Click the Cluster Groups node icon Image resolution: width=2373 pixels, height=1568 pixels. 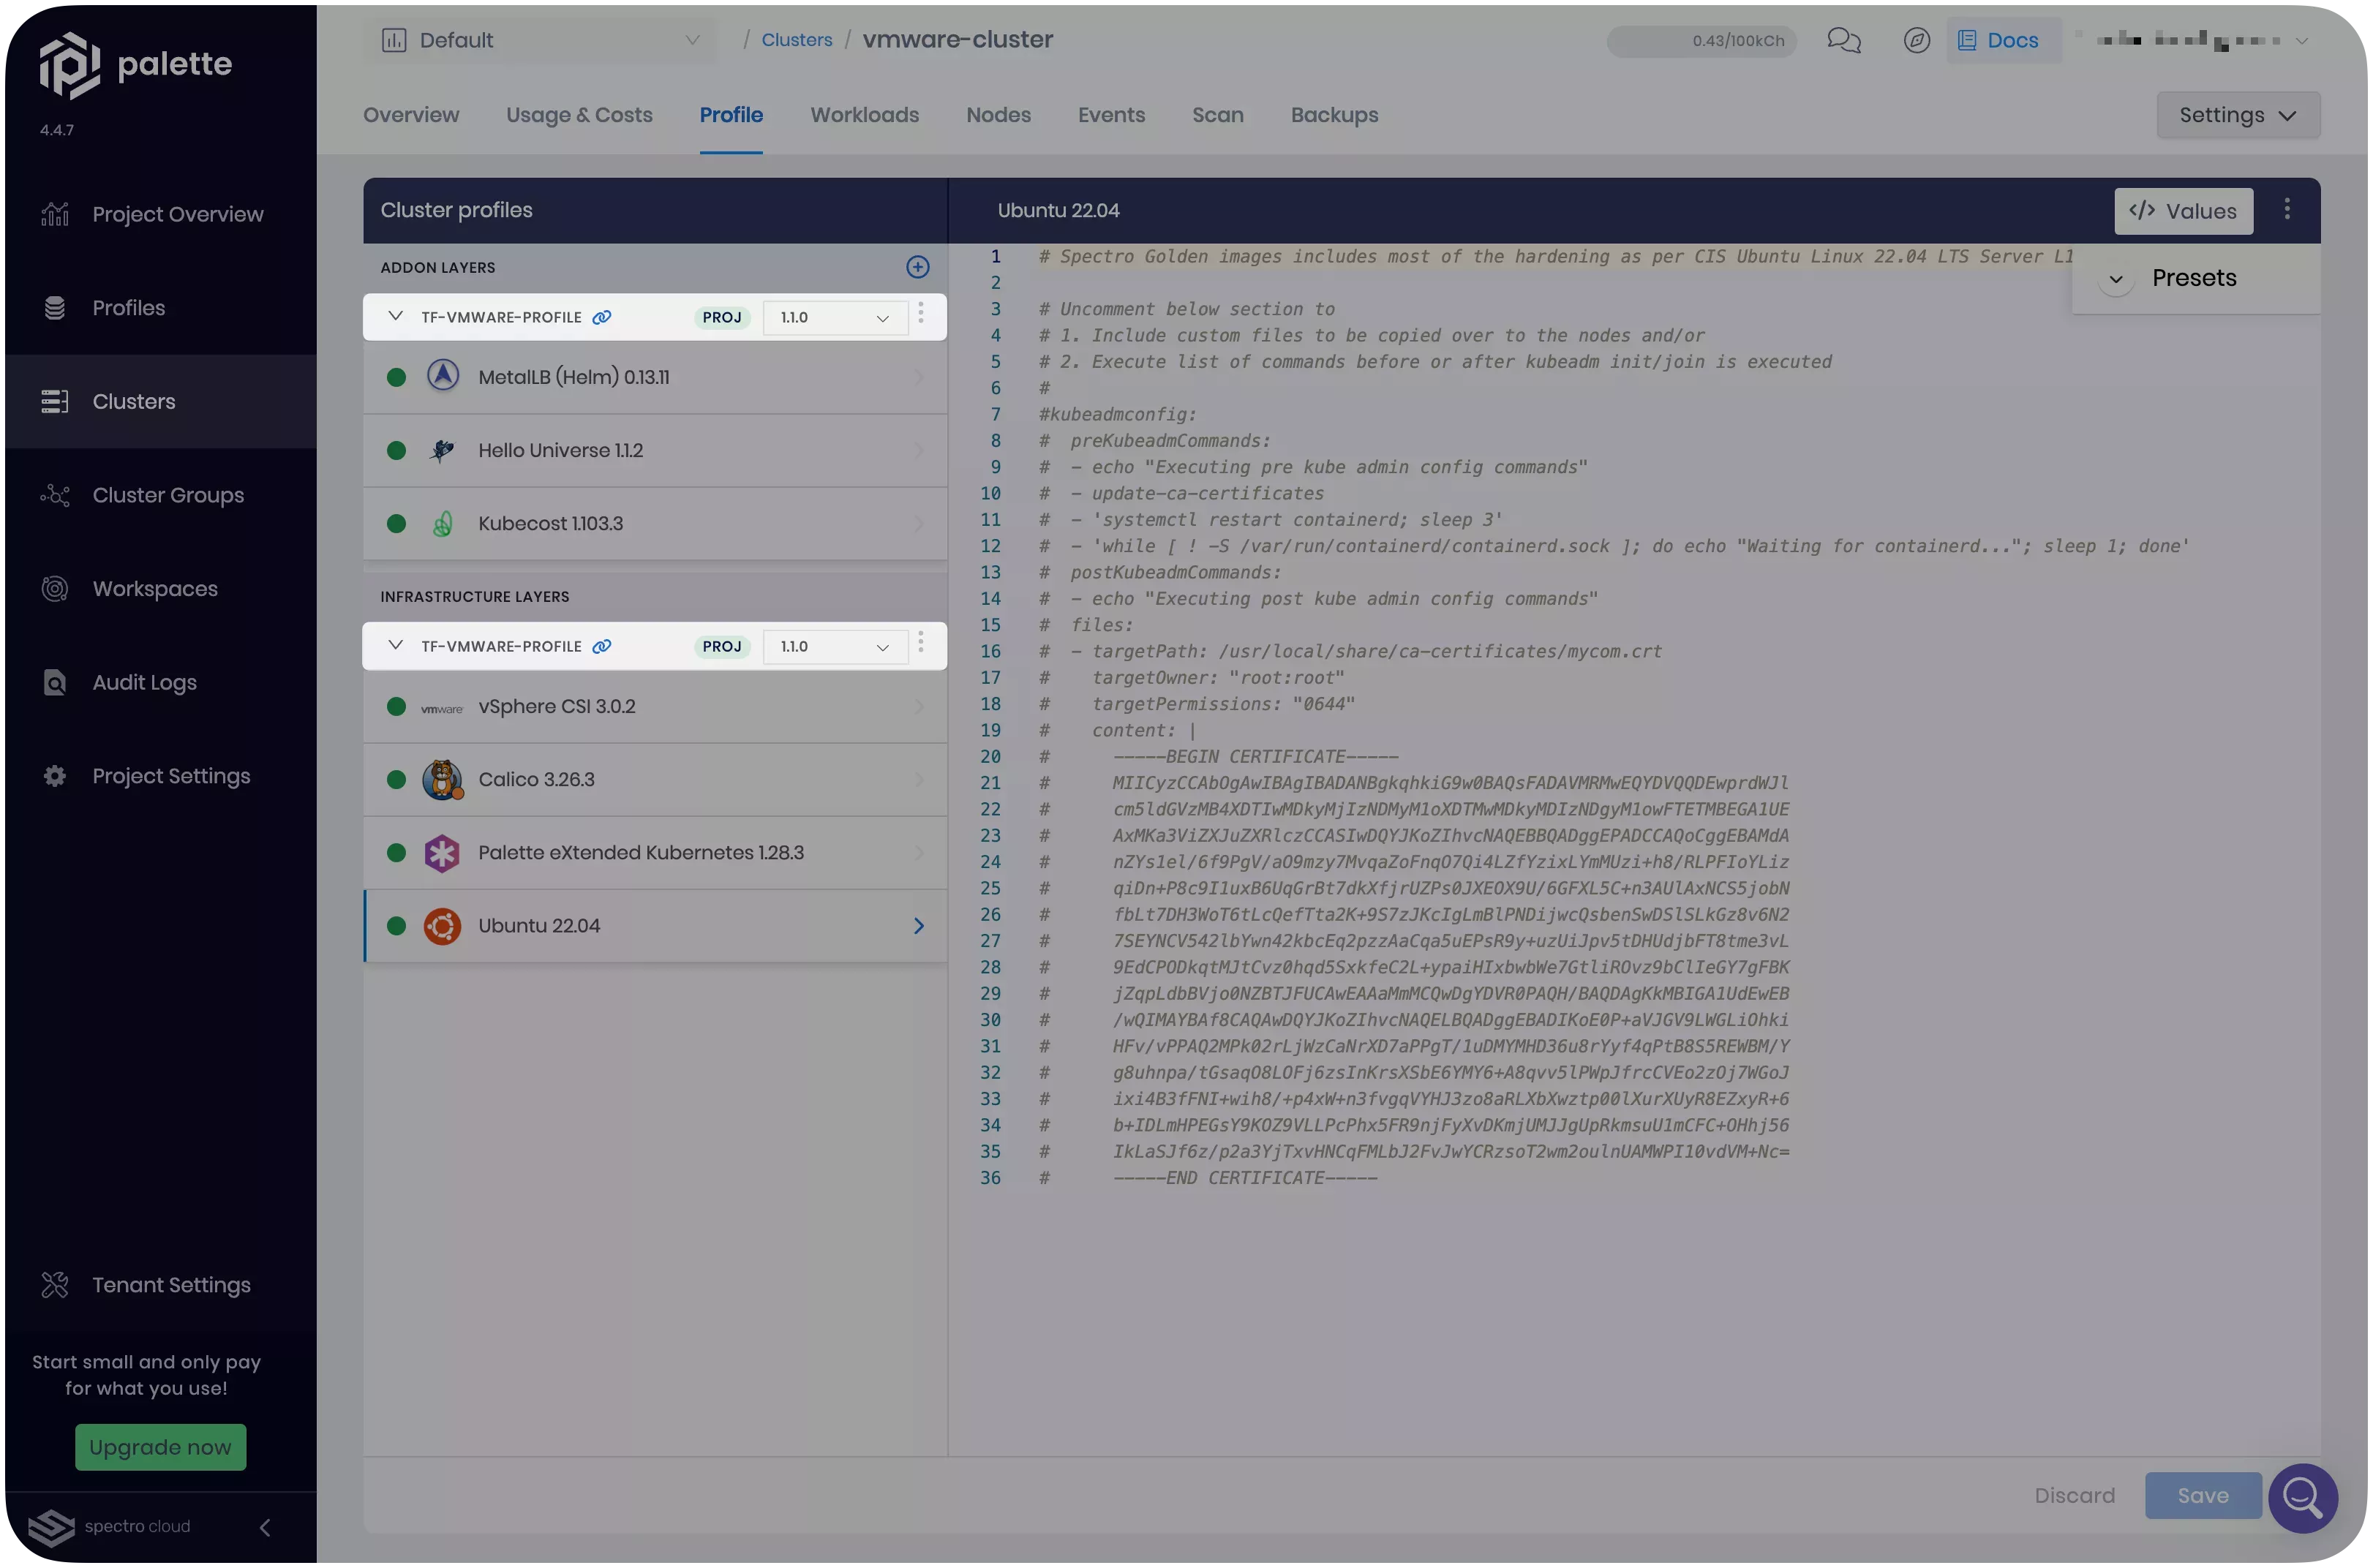(55, 495)
